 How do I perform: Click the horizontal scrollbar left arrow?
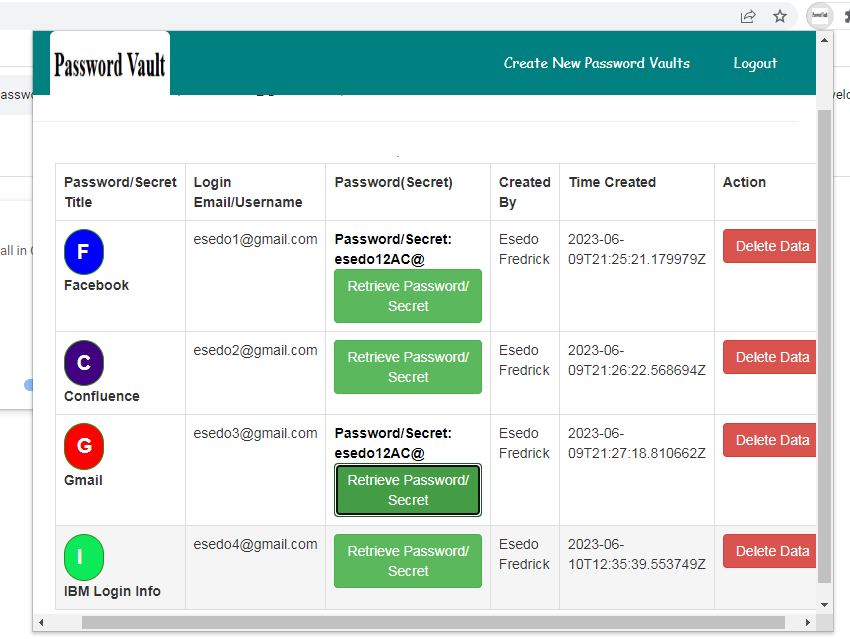coord(41,622)
